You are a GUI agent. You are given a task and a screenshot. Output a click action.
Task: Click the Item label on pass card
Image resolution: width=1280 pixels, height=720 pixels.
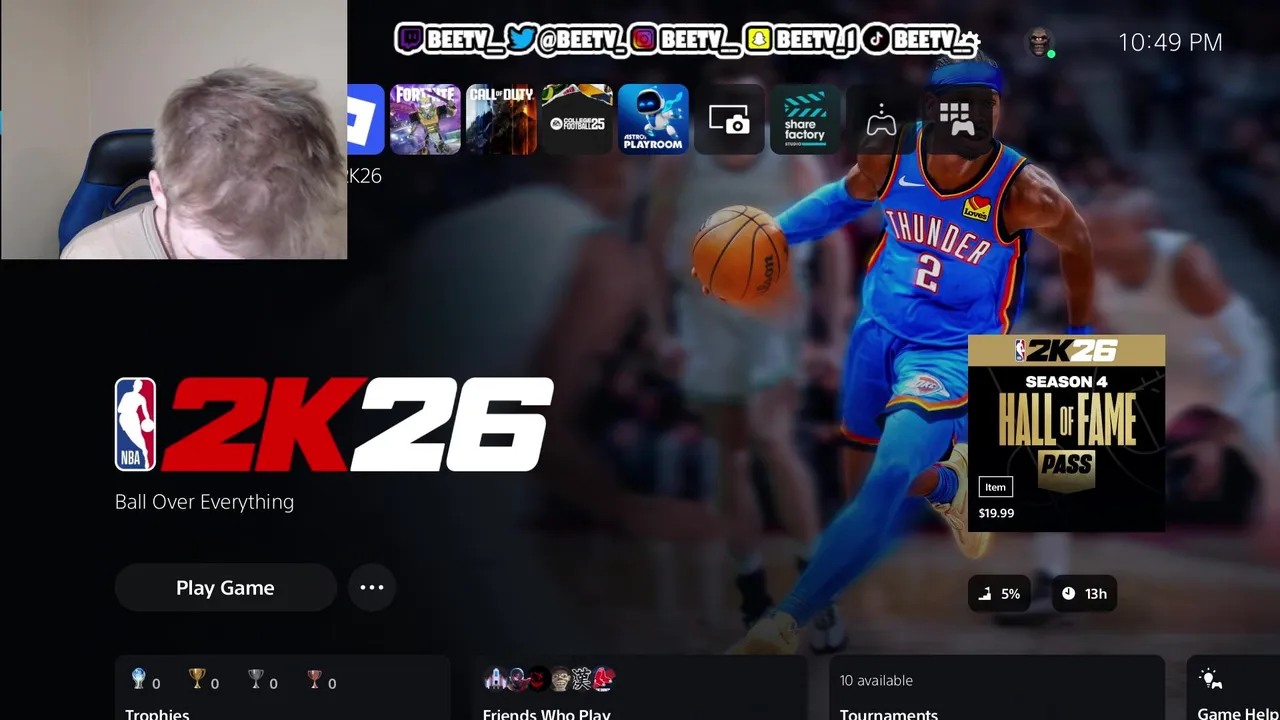click(x=995, y=487)
